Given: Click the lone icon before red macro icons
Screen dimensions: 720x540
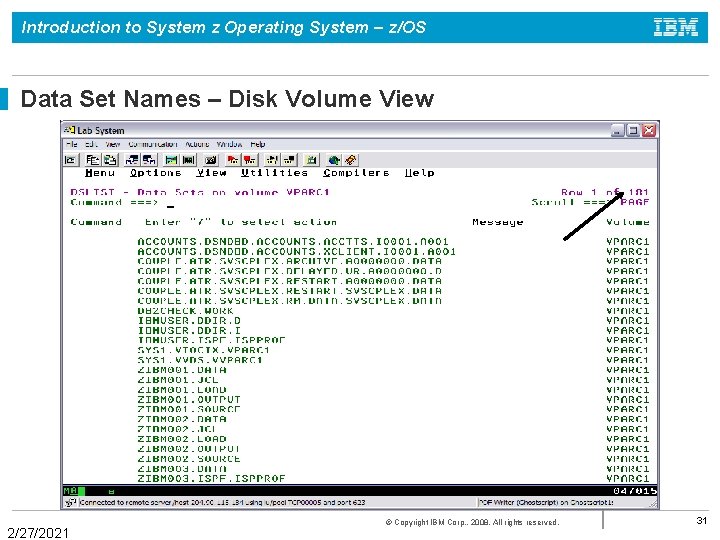Looking at the screenshot, I should (211, 160).
